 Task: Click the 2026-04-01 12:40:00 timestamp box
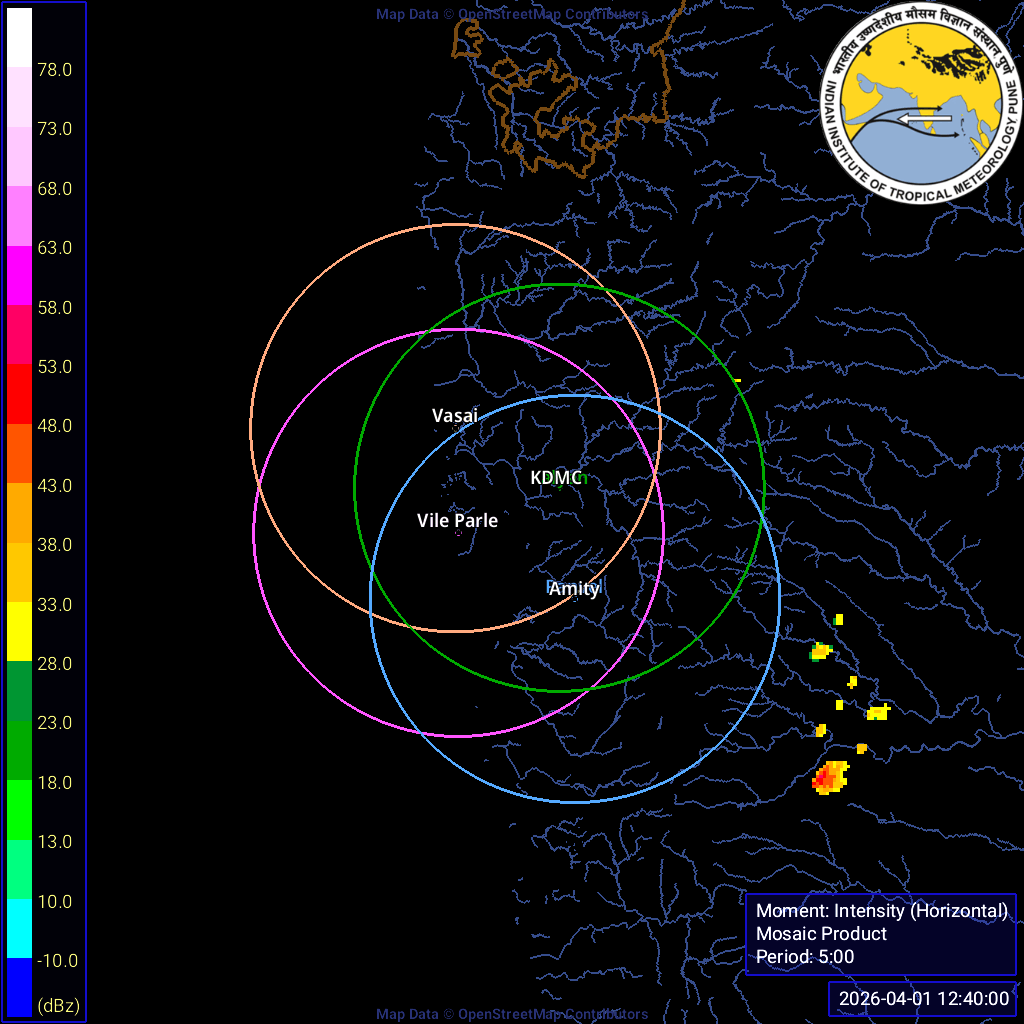(x=923, y=998)
